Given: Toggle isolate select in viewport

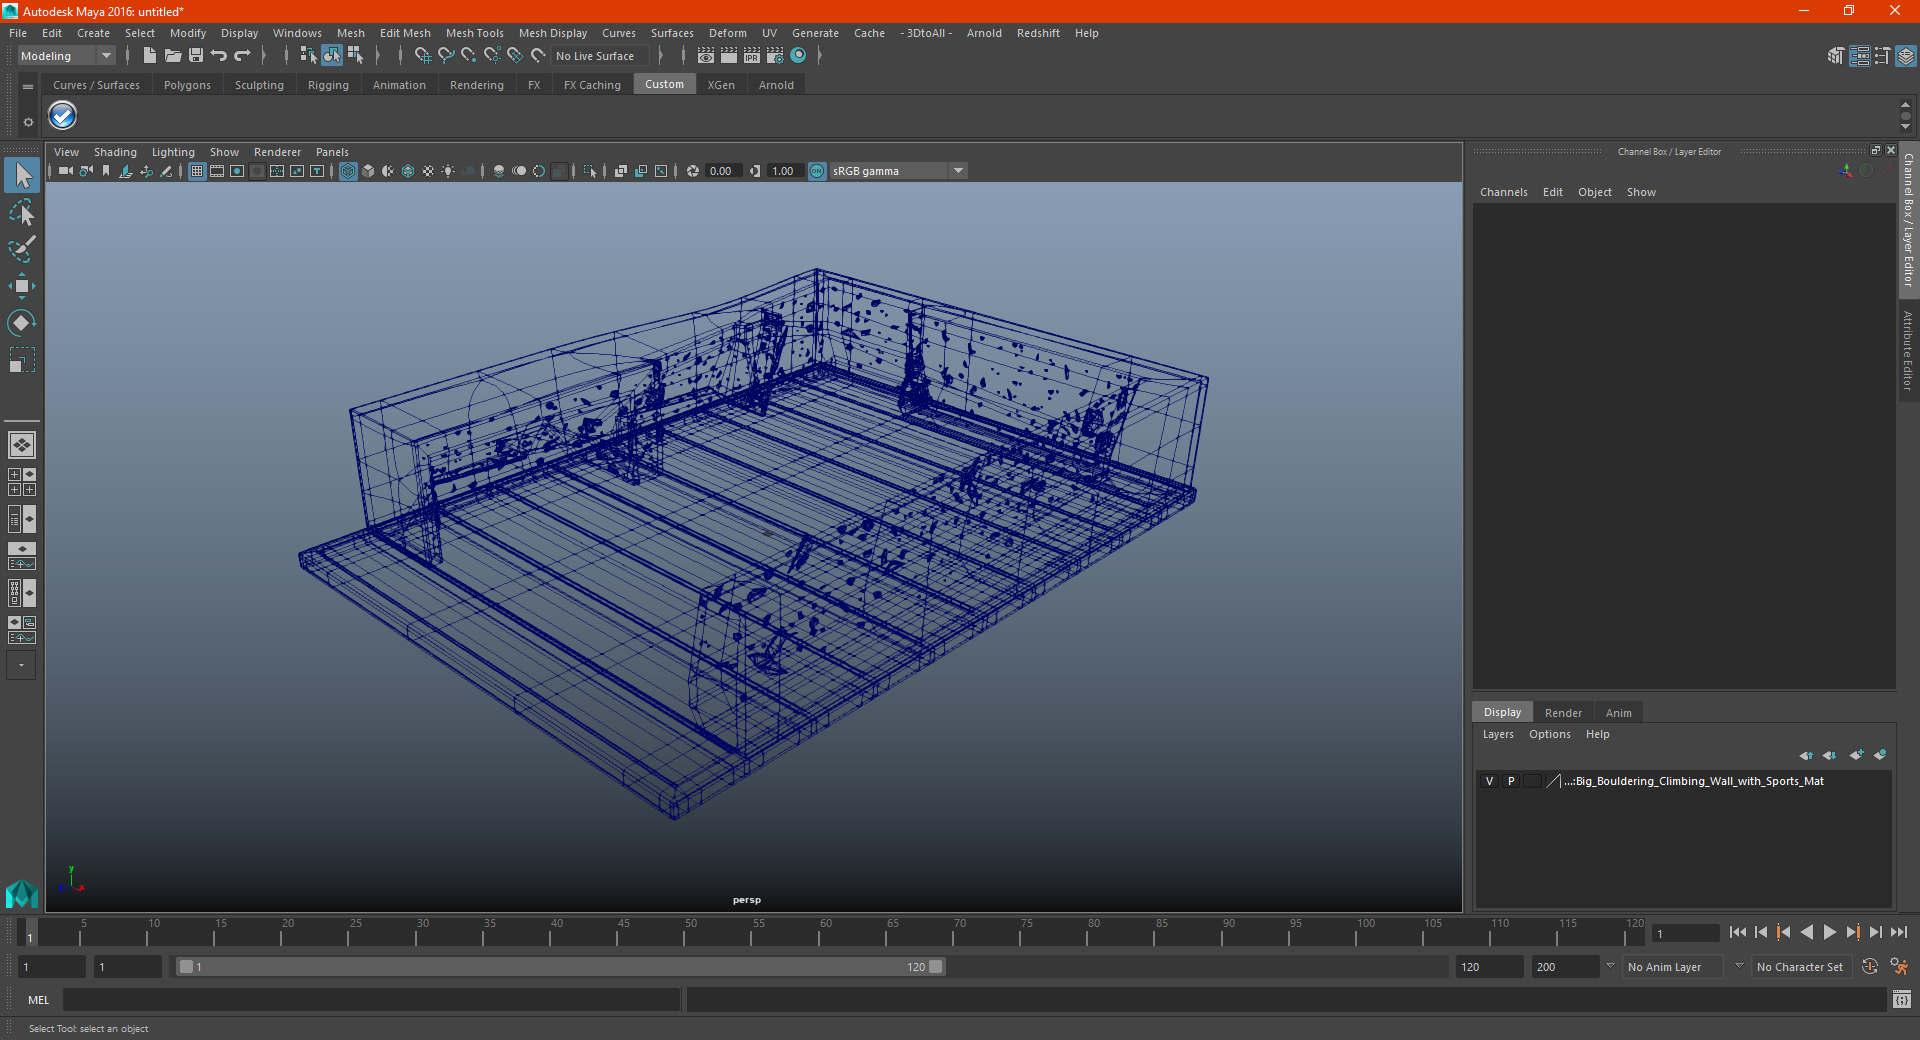Looking at the screenshot, I should pos(590,171).
